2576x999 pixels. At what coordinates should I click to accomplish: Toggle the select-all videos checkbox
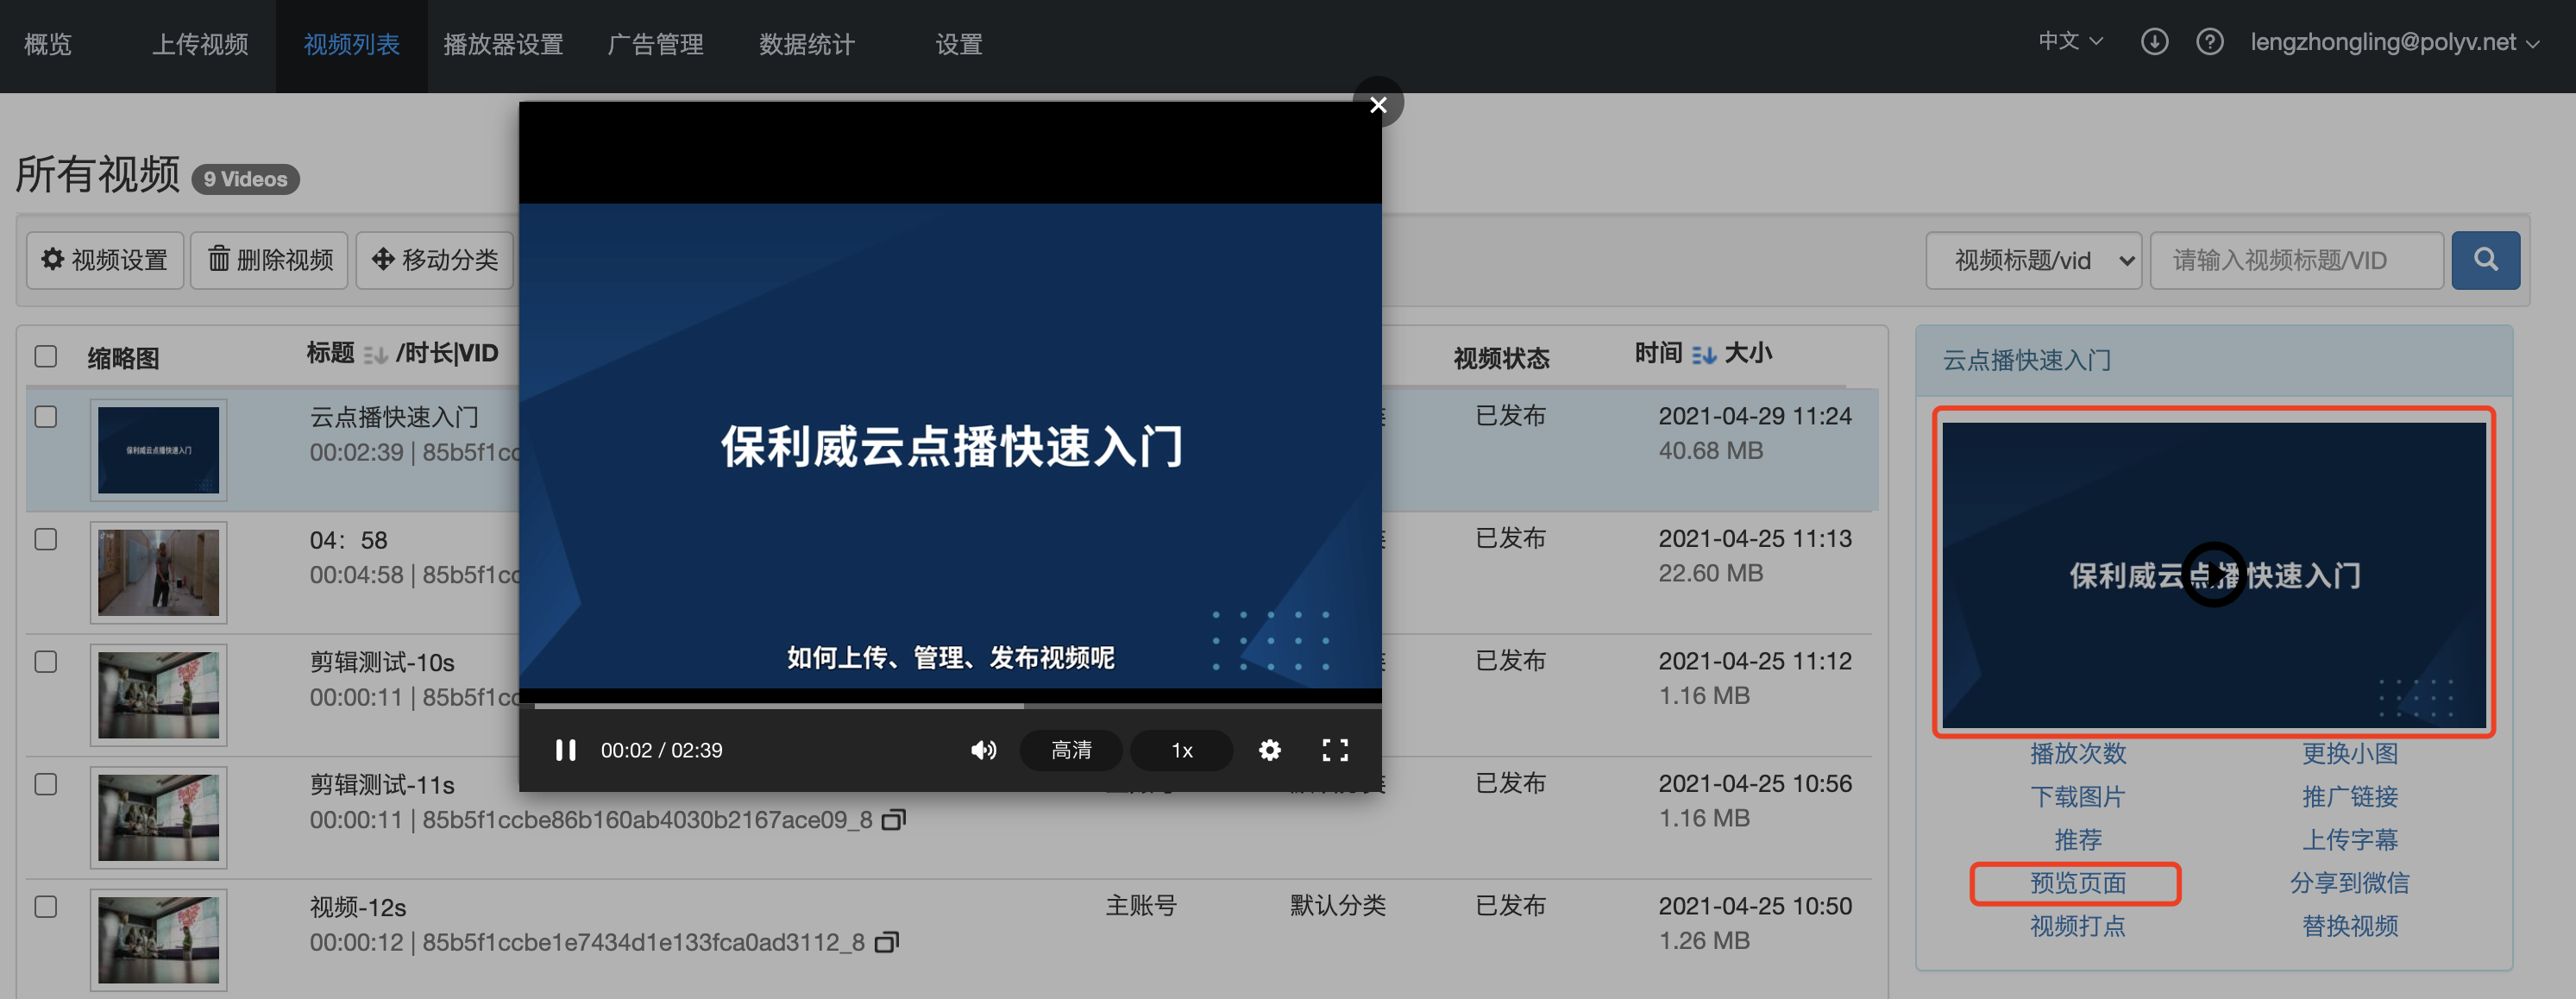(x=46, y=357)
